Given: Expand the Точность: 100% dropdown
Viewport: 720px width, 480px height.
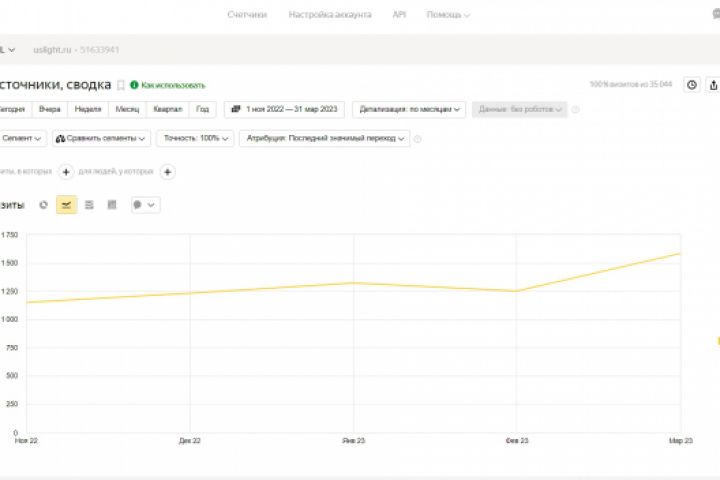Looking at the screenshot, I should (x=195, y=138).
